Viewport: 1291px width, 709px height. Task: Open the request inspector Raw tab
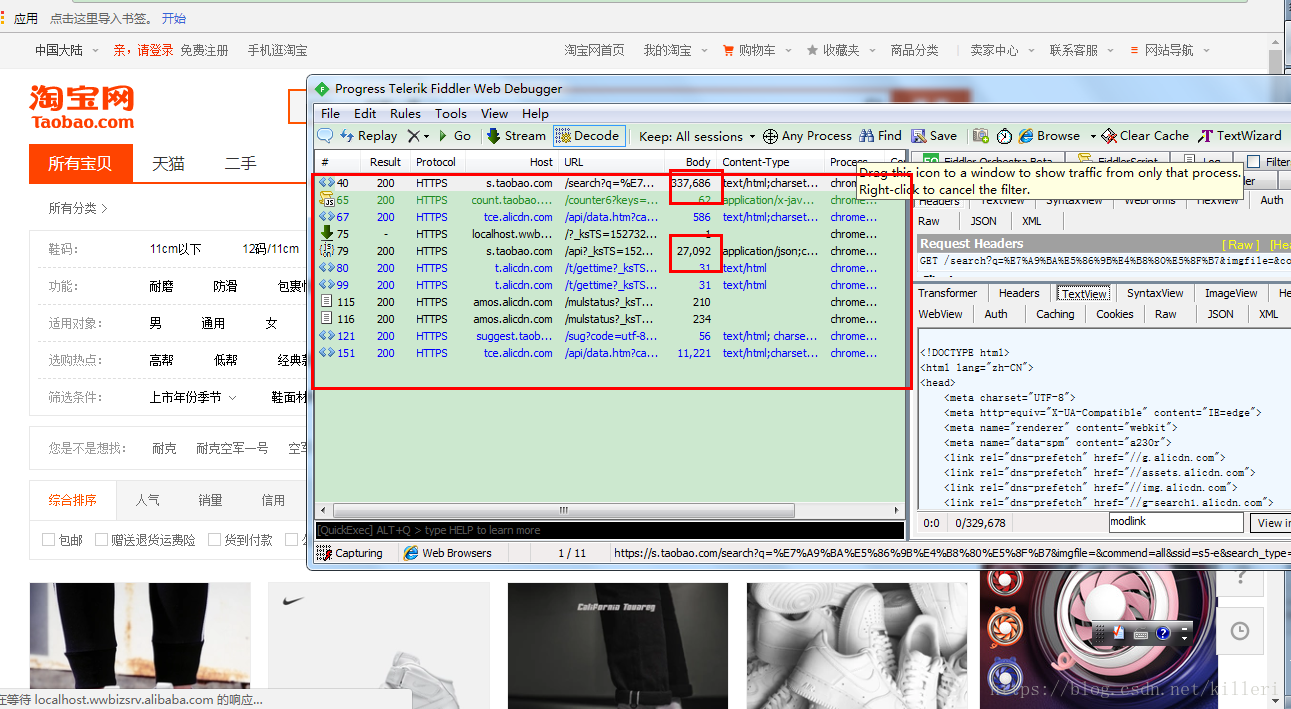pyautogui.click(x=929, y=221)
